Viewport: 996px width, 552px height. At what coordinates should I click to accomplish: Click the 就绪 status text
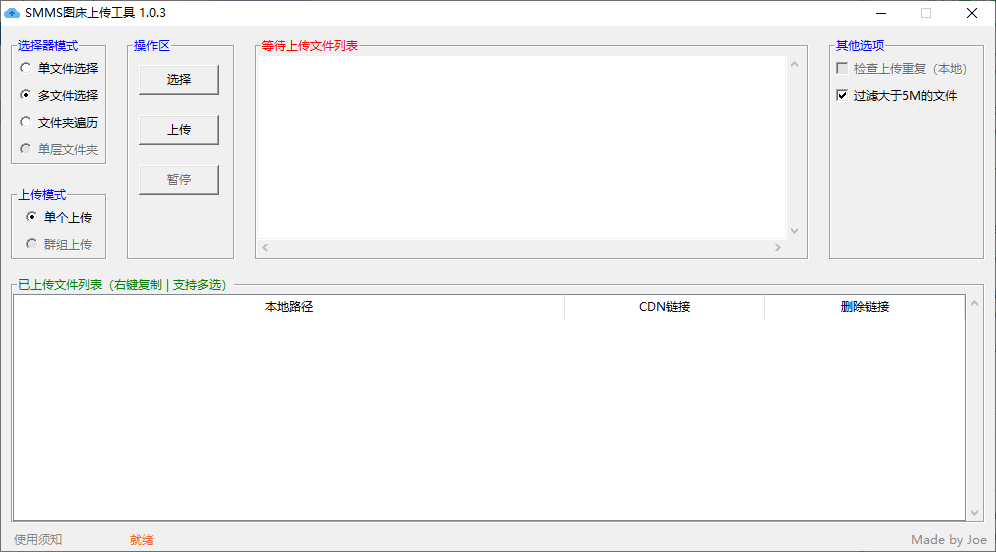(x=142, y=539)
